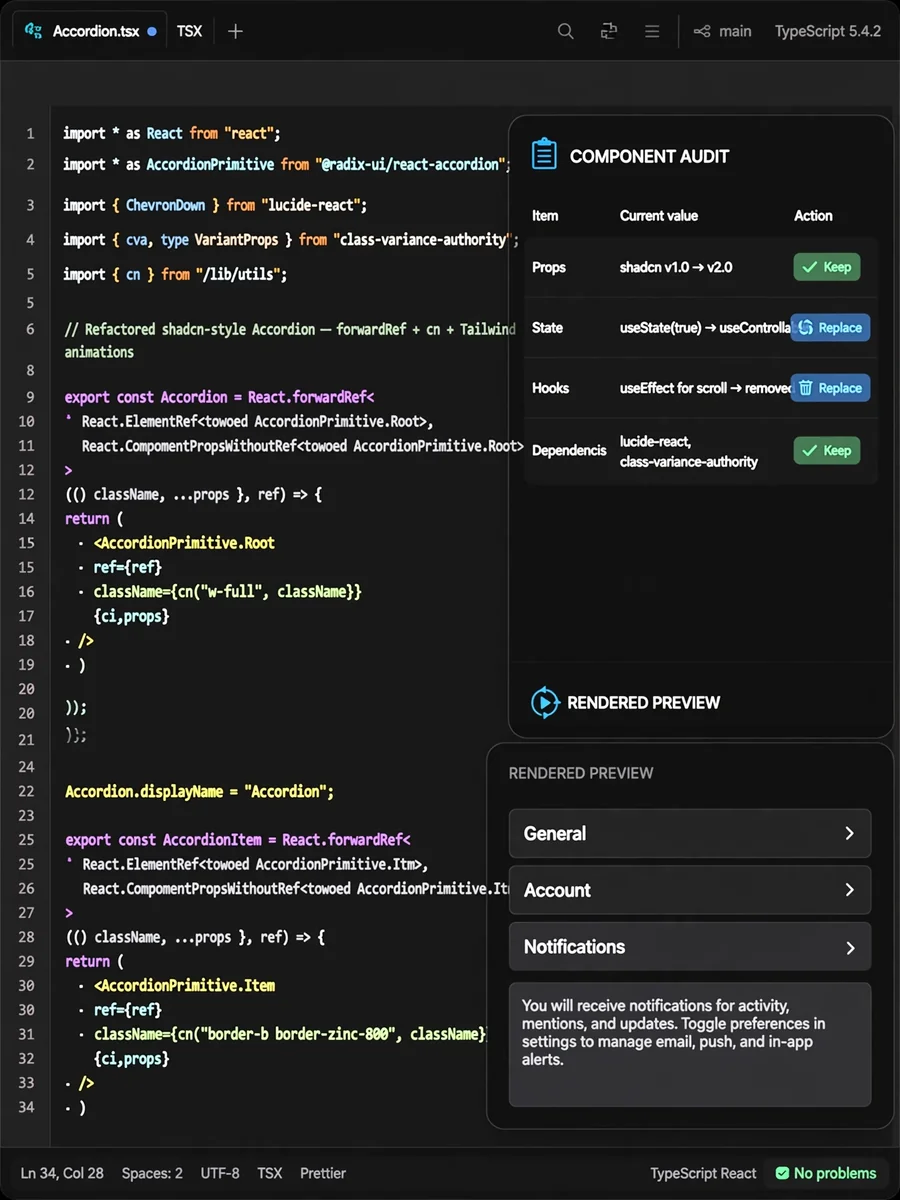Click the notifications description text box
Screen dimensions: 900x1200
(690, 1045)
